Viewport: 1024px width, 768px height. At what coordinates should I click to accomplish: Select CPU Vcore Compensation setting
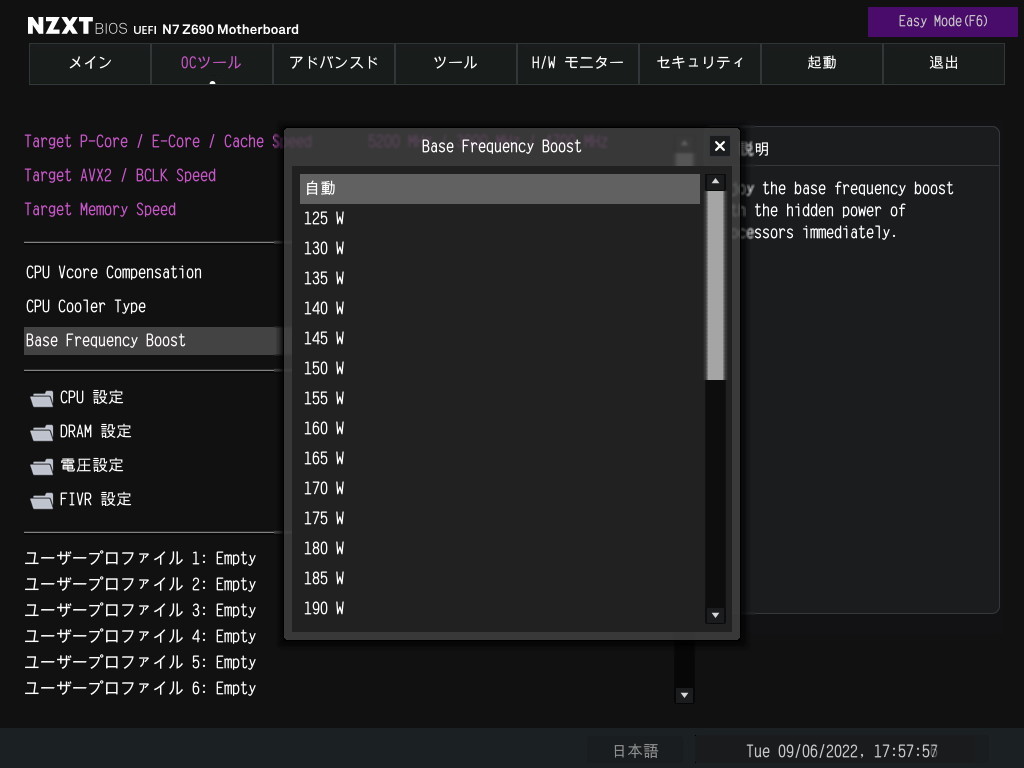tap(114, 273)
